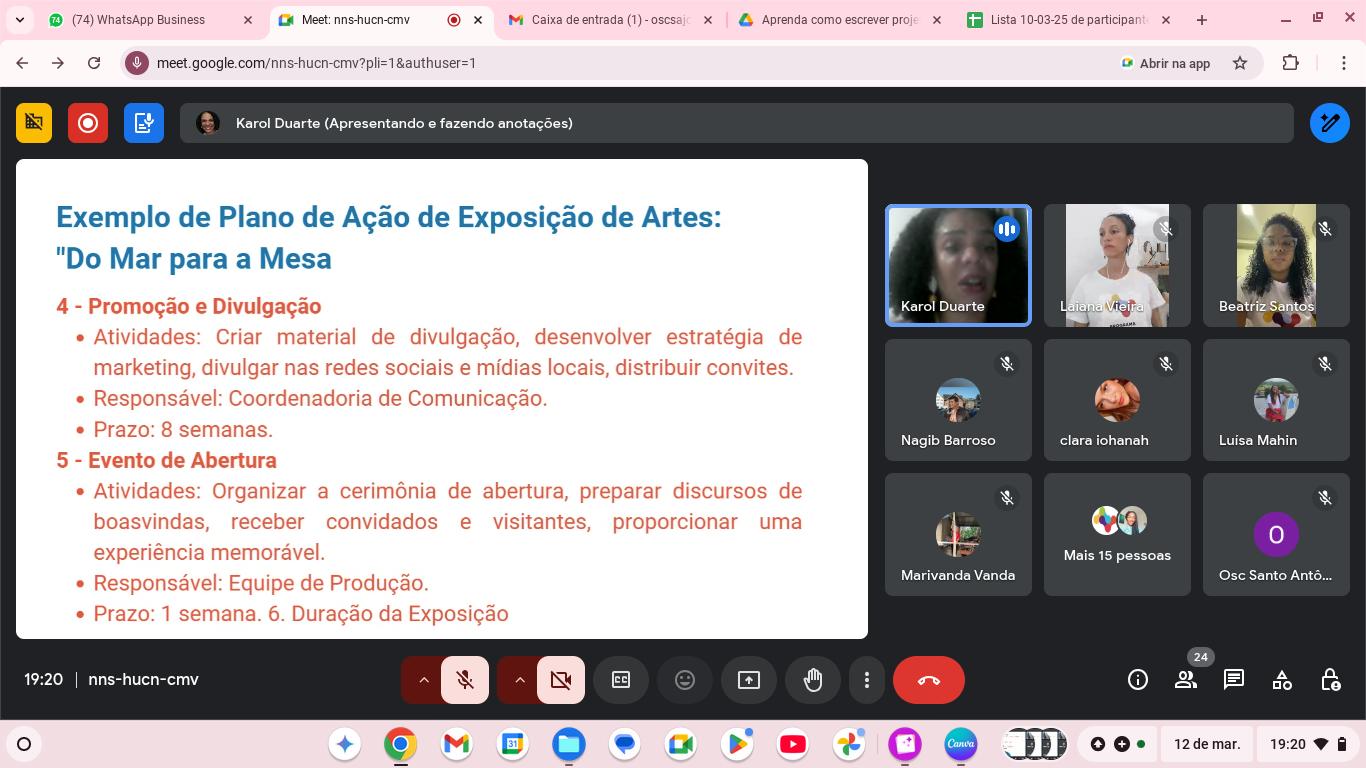Open meeting details info icon
Image resolution: width=1366 pixels, height=768 pixels.
coord(1138,680)
